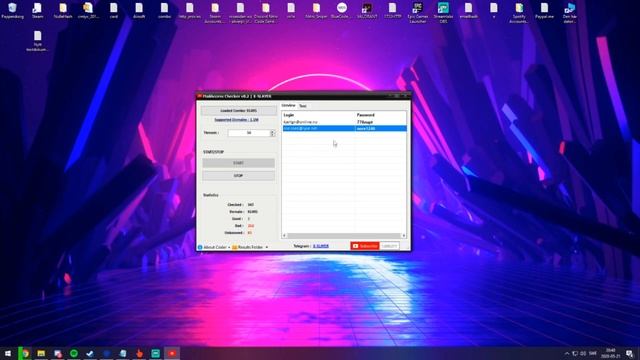Click the Login column header
640x360 pixels.
(x=318, y=115)
